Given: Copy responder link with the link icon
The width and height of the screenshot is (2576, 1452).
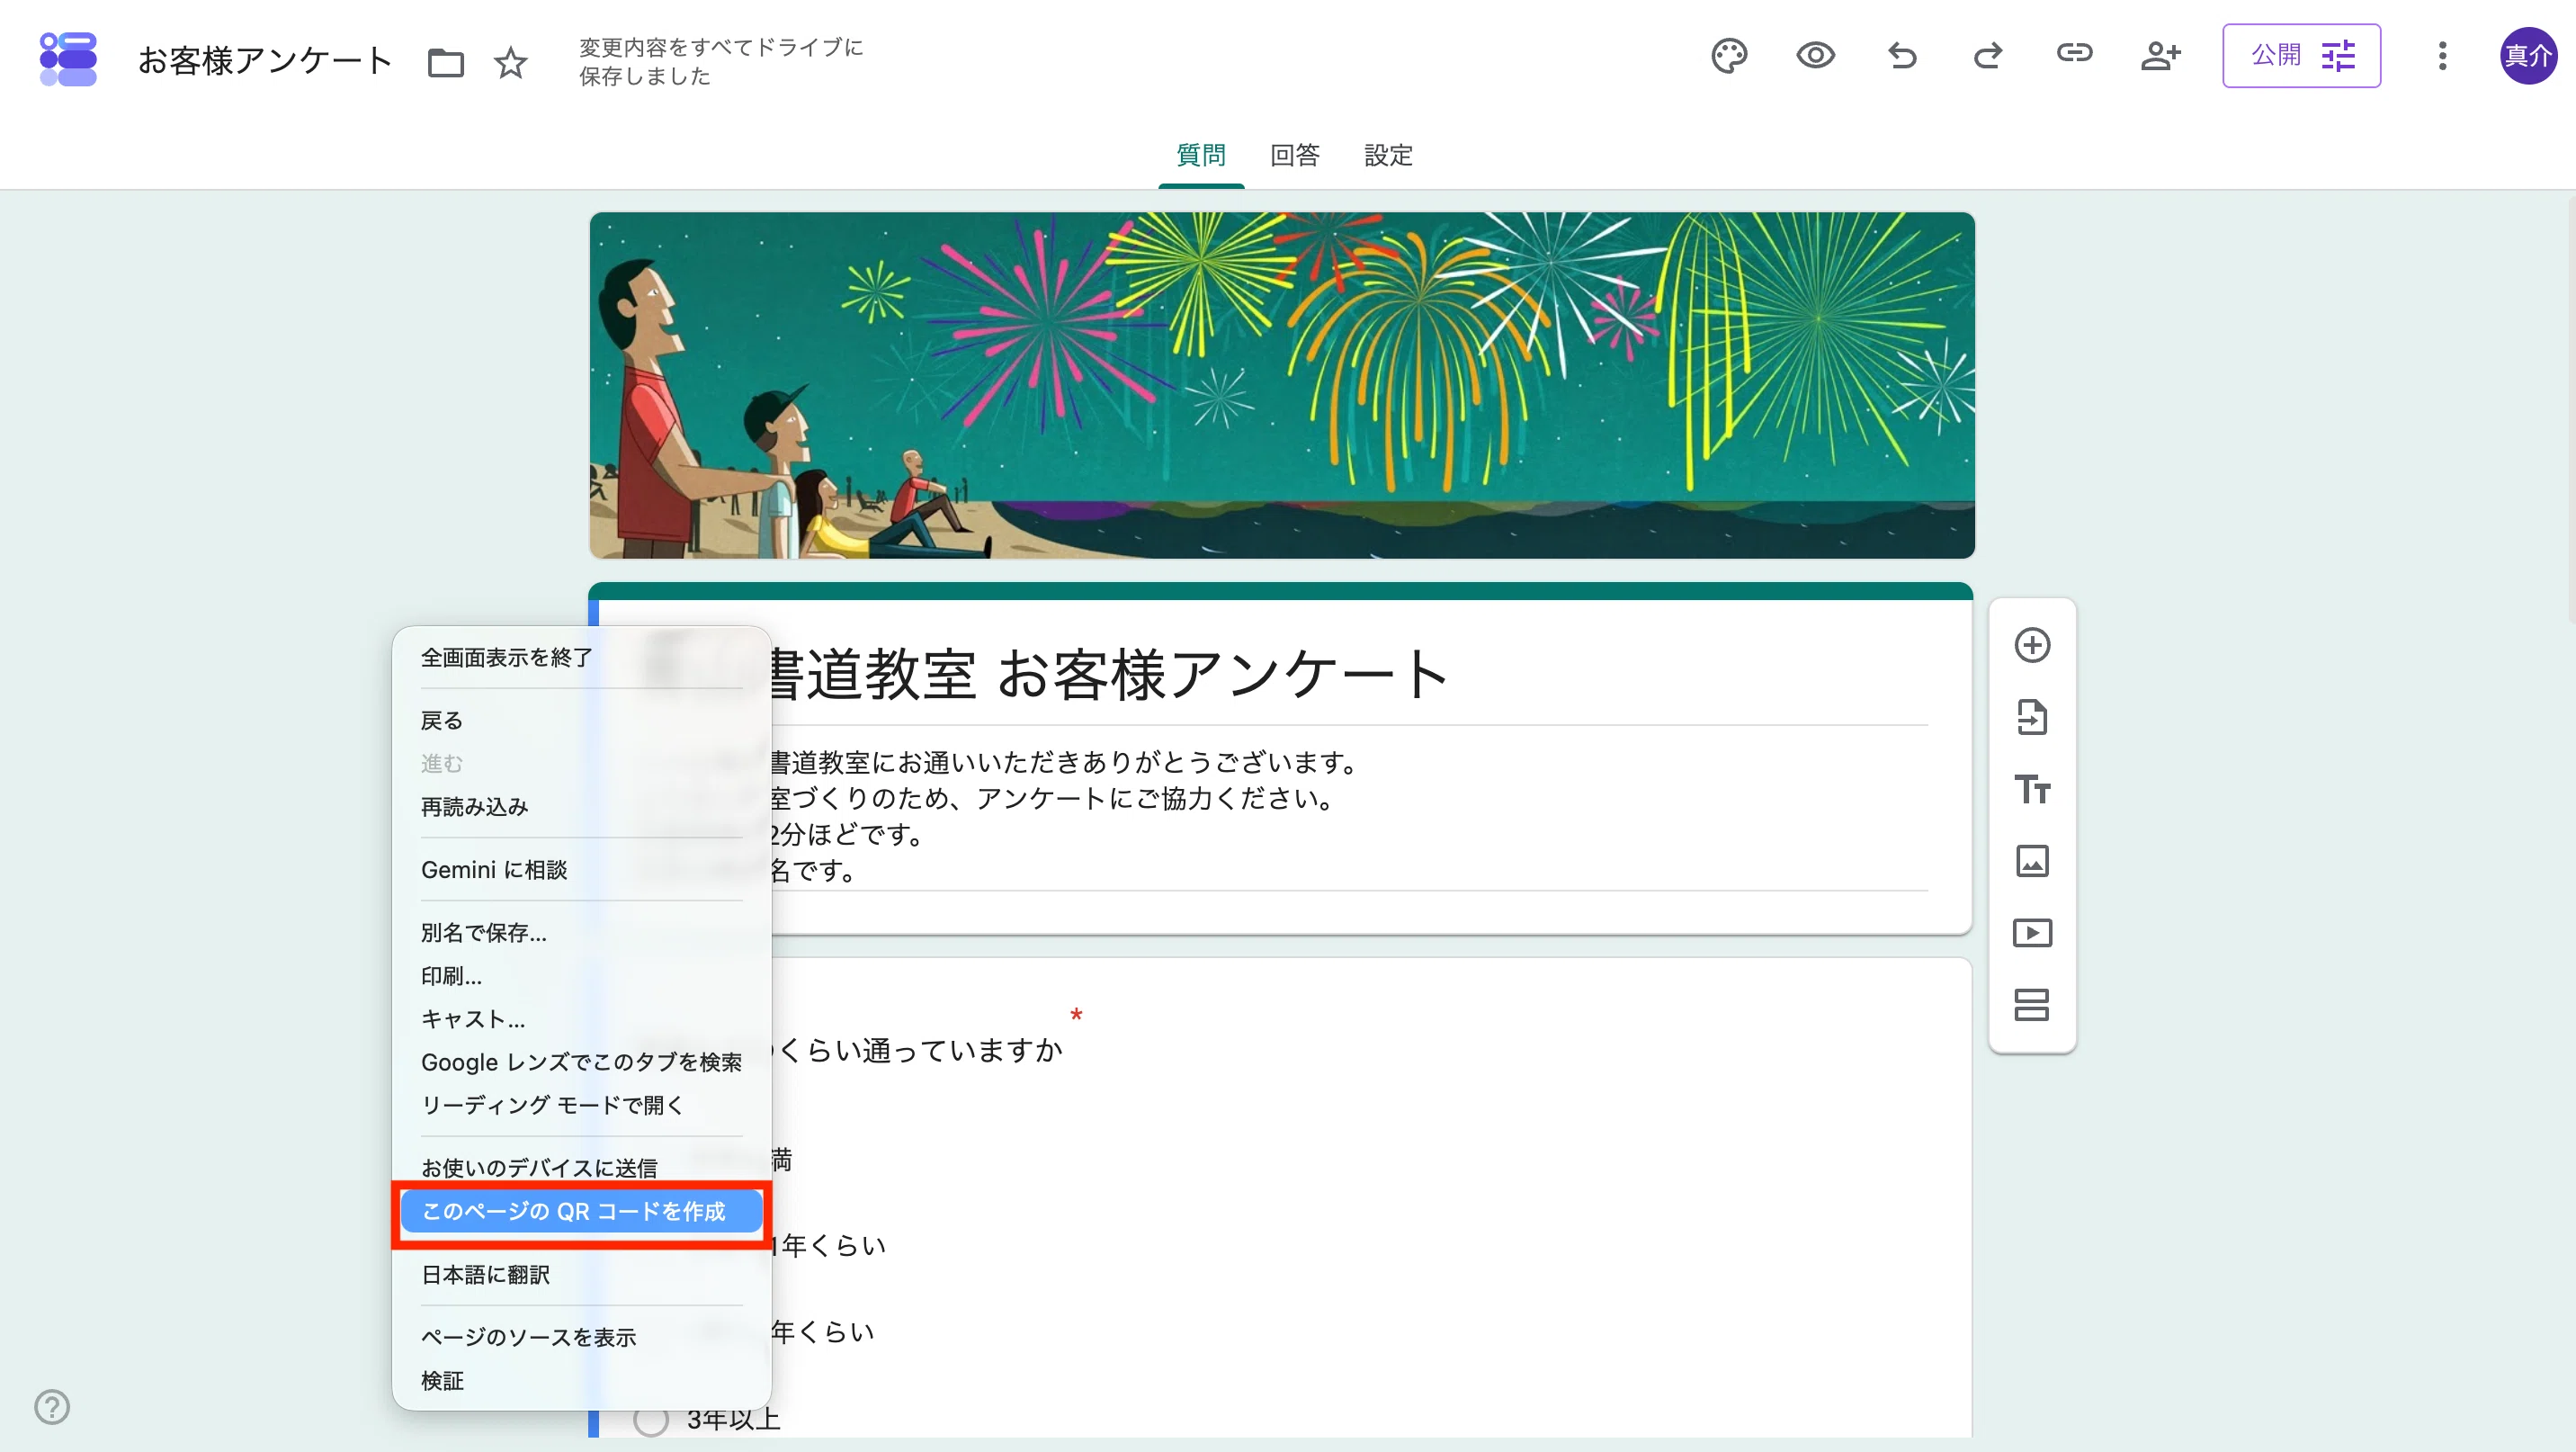Looking at the screenshot, I should click(2074, 54).
